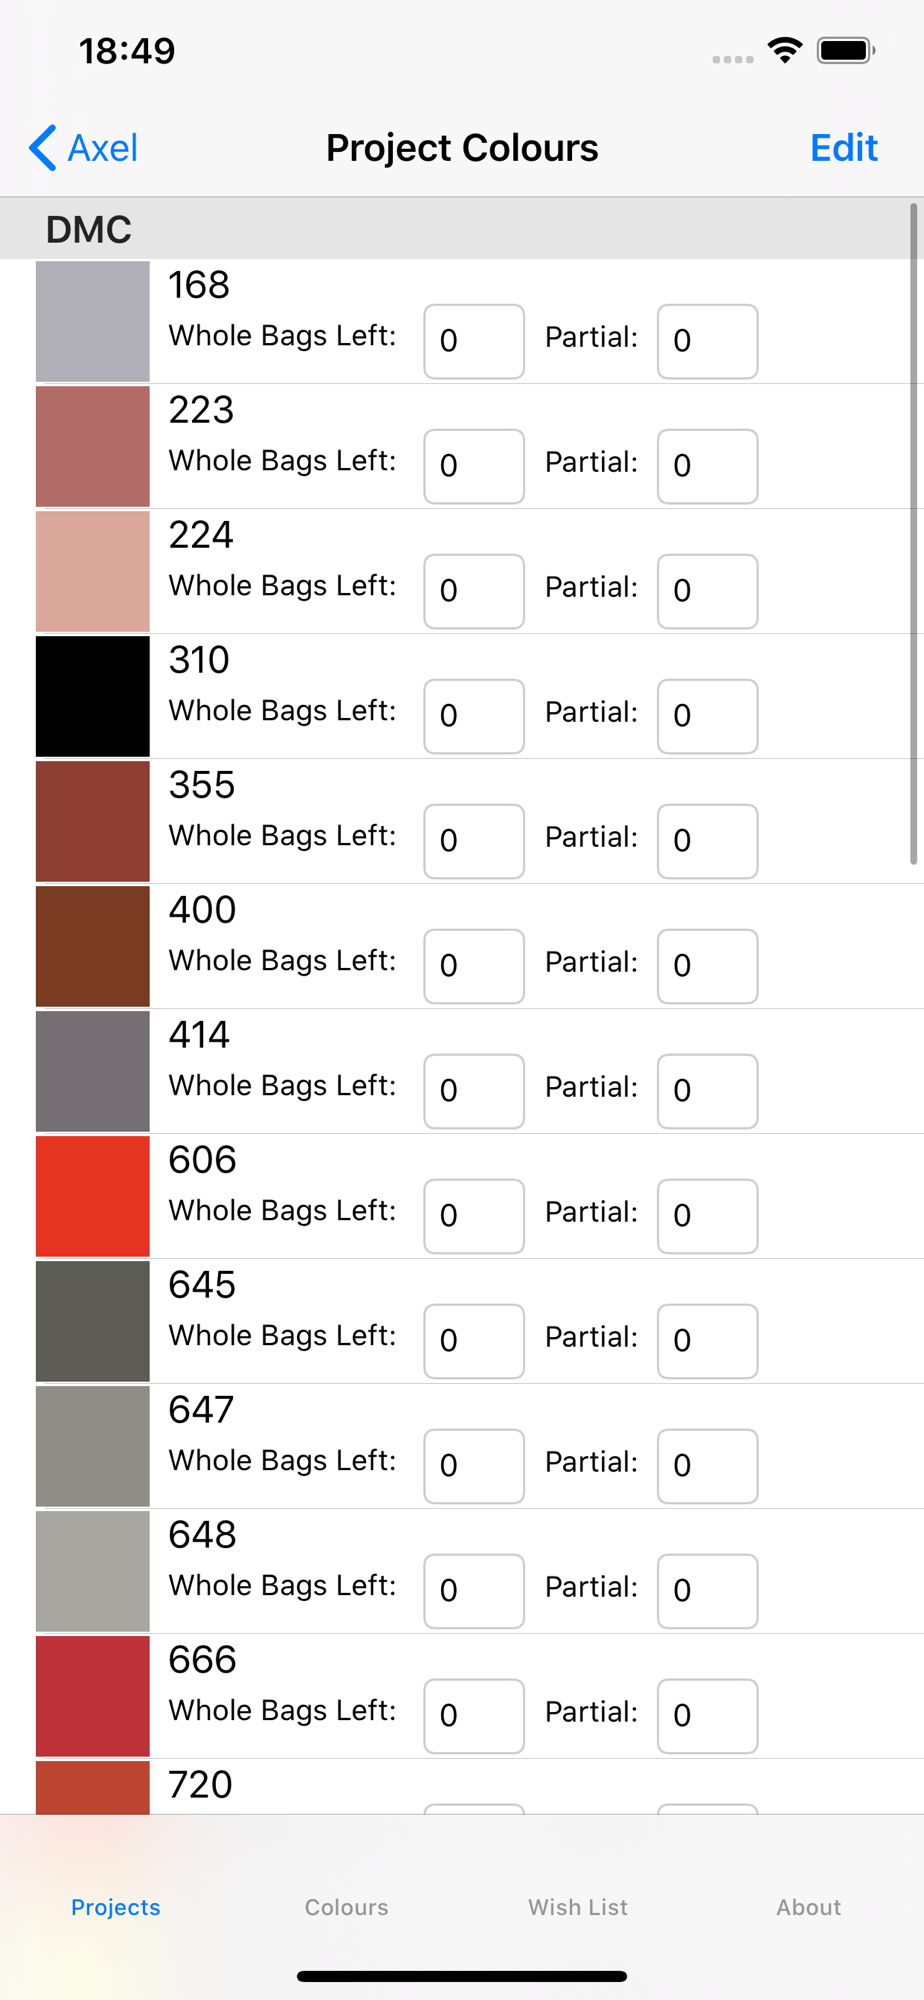Select the Projects tab
Viewport: 924px width, 2000px height.
click(116, 1907)
